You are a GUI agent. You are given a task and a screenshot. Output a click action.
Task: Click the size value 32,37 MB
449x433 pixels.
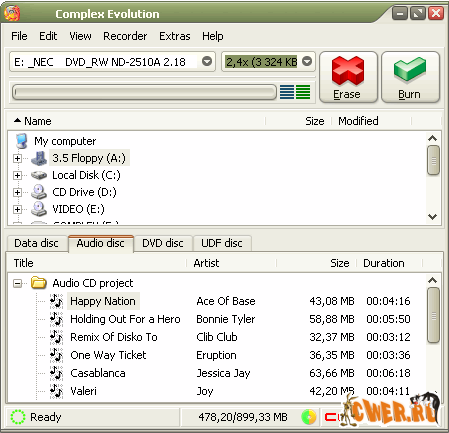point(332,337)
